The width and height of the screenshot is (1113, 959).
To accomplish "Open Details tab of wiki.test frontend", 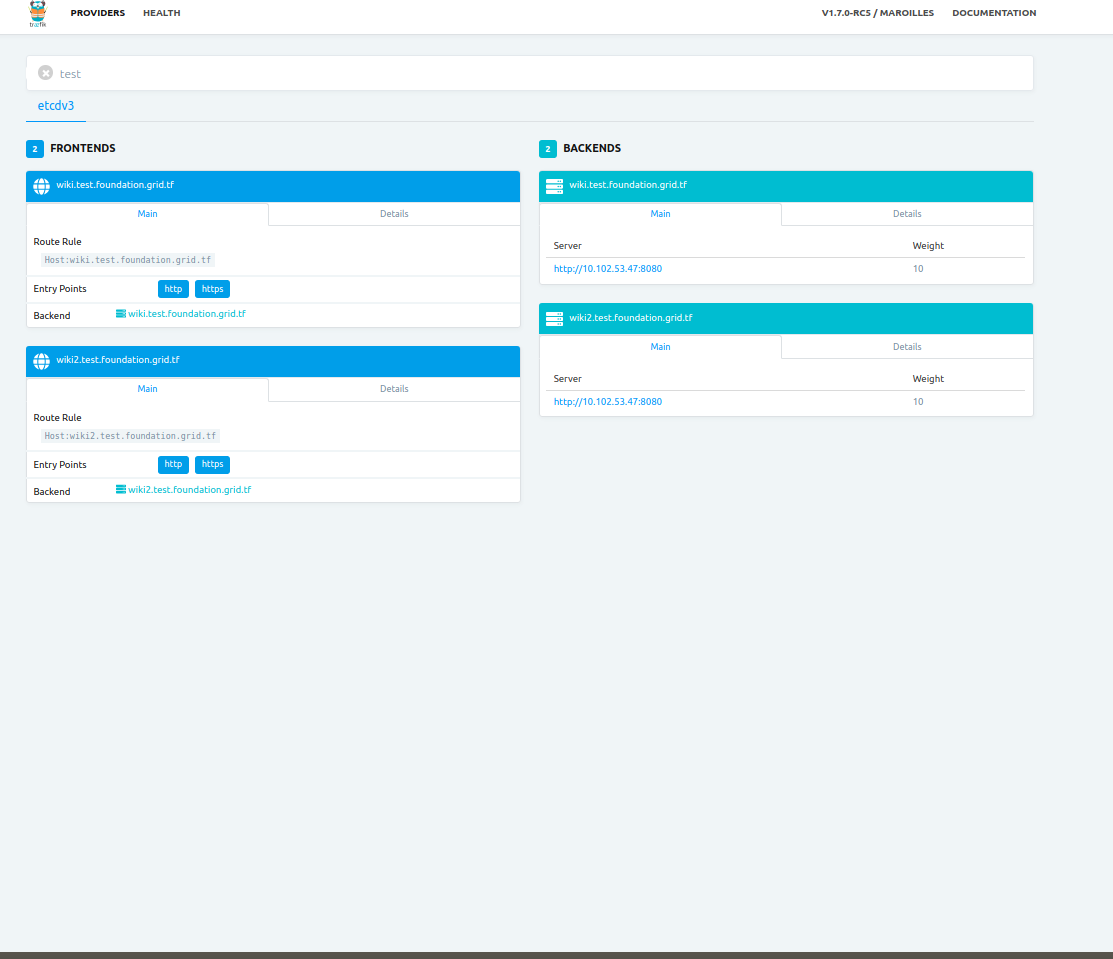I will click(394, 214).
